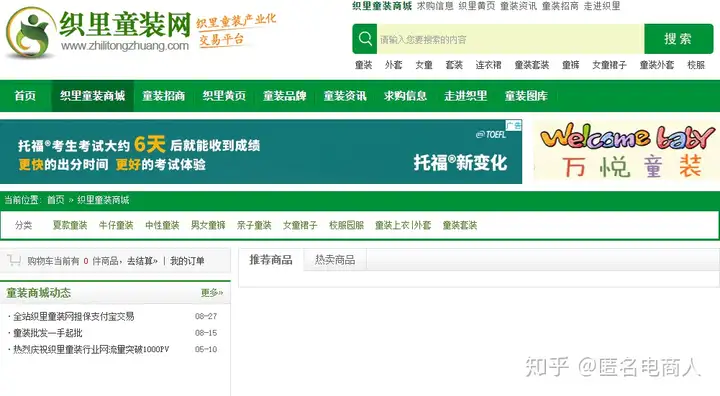720x396 pixels.
Task: Select category 校服园服
Action: pos(346,225)
